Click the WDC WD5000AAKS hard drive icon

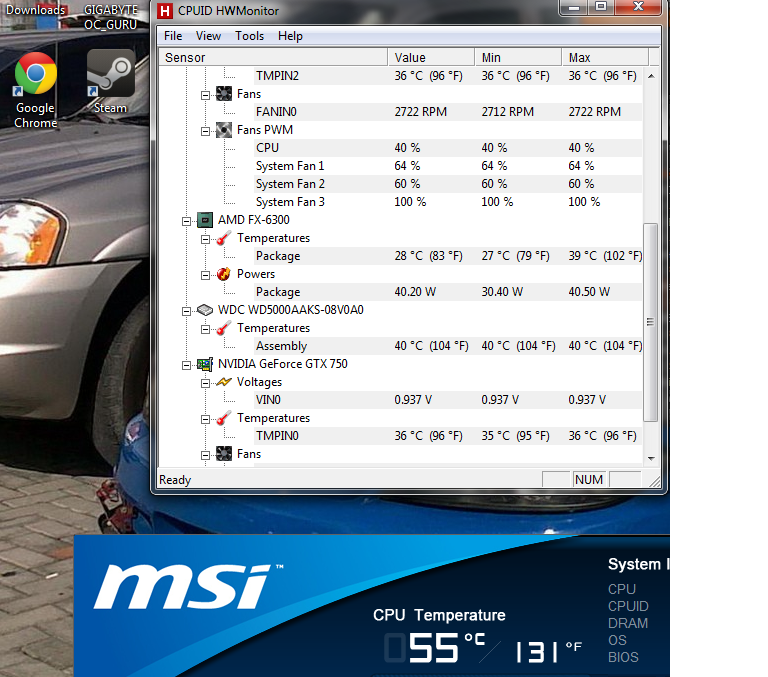[205, 310]
